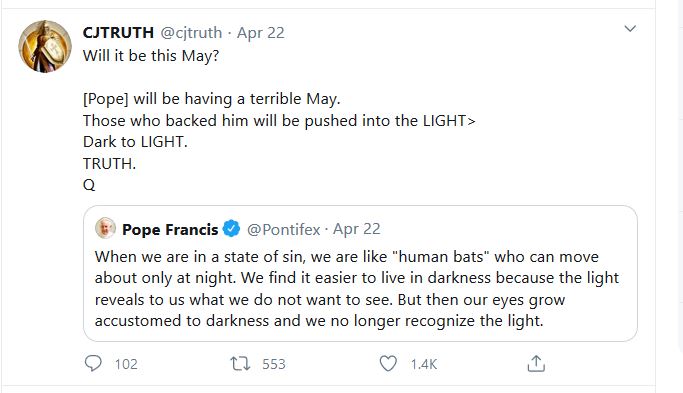Expand the tweet options chevron menu
The height and width of the screenshot is (393, 683).
coord(630,29)
